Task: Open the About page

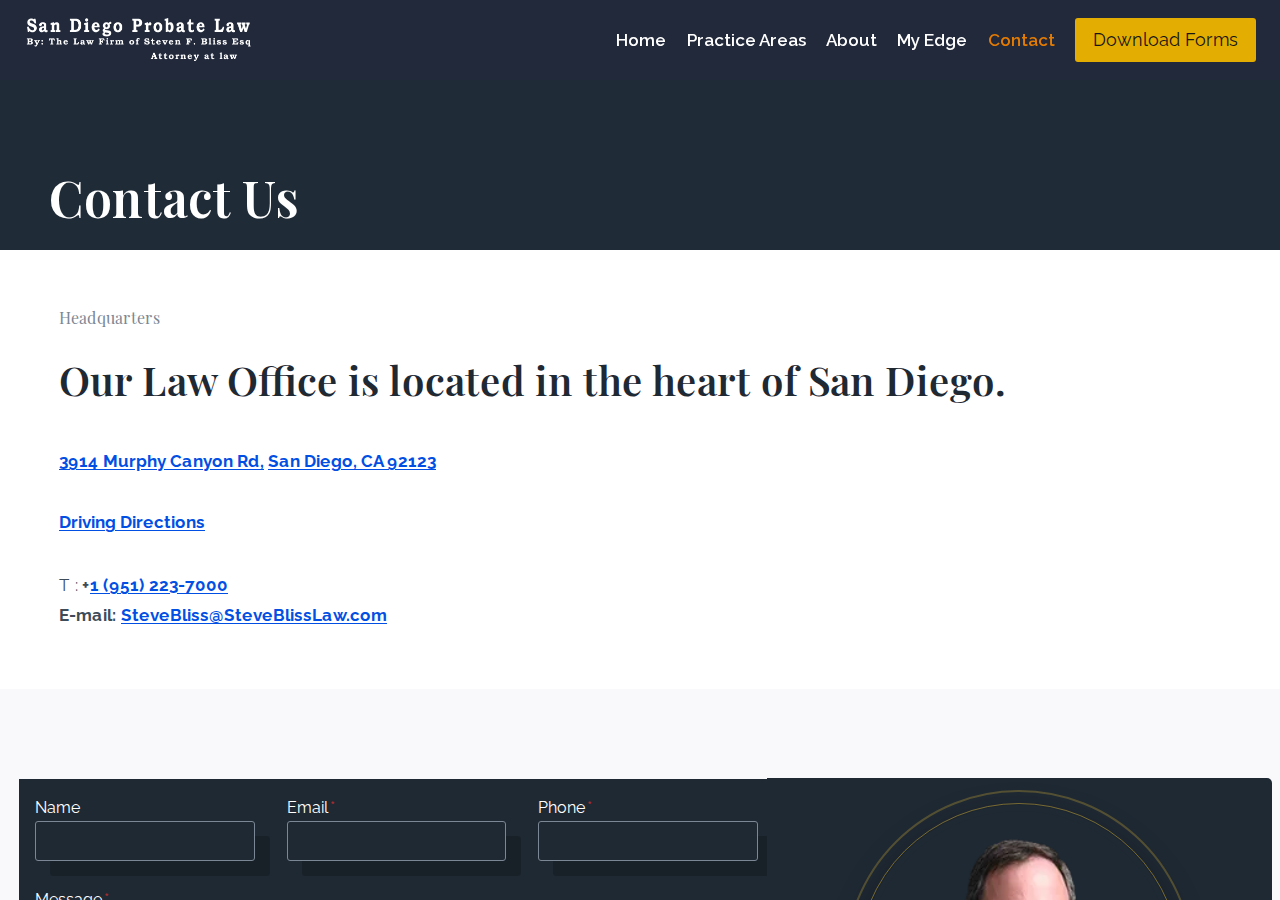Action: click(851, 40)
